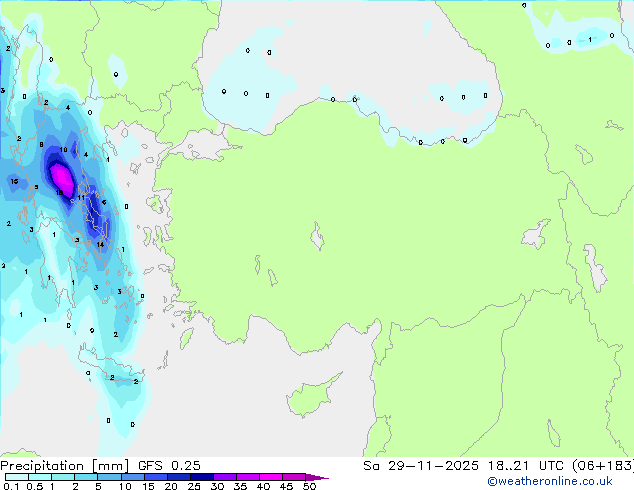634x490 pixels.
Task: Click the '25' legend scale label
Action: 194,486
